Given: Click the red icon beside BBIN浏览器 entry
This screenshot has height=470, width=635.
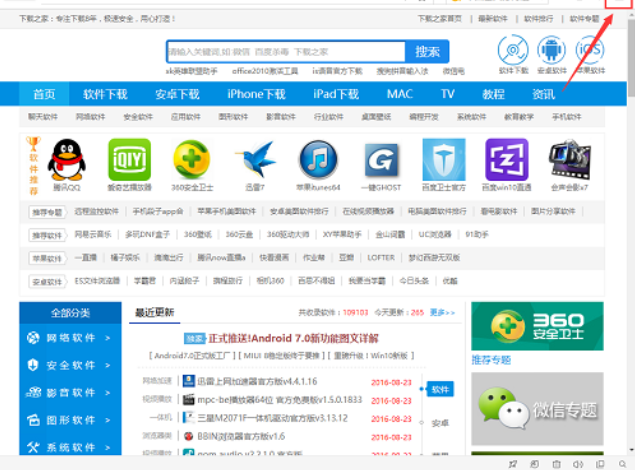Looking at the screenshot, I should pos(188,436).
